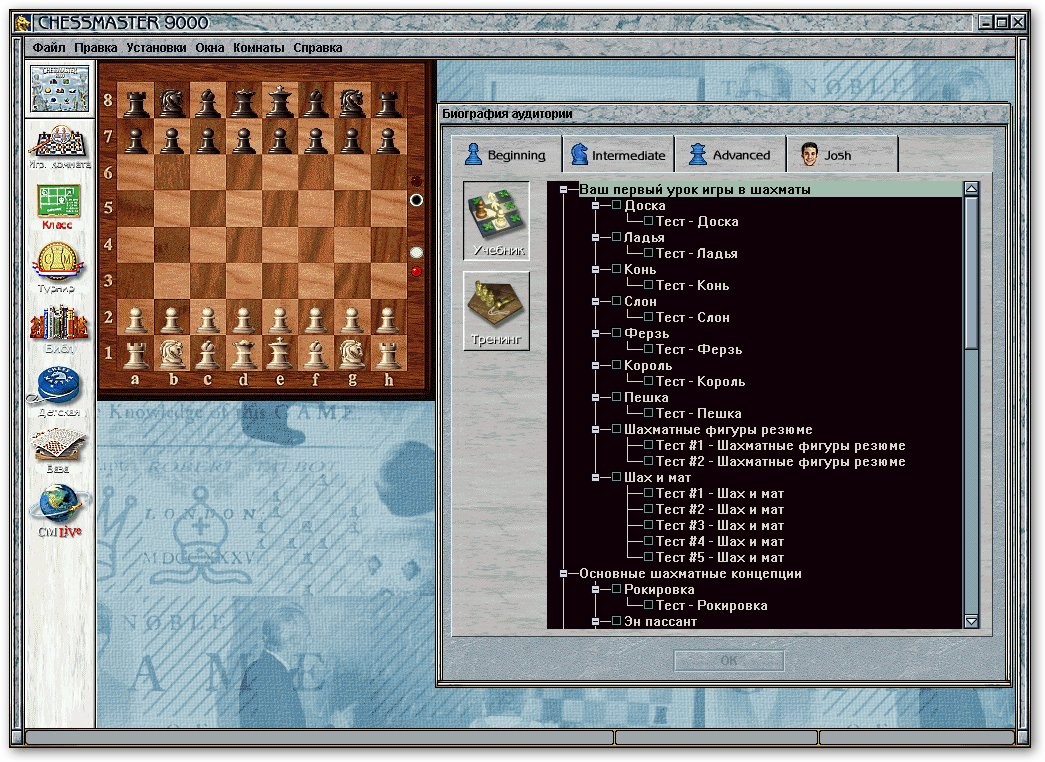The width and height of the screenshot is (1045, 762).
Task: Open the Окна menu
Action: pos(209,47)
